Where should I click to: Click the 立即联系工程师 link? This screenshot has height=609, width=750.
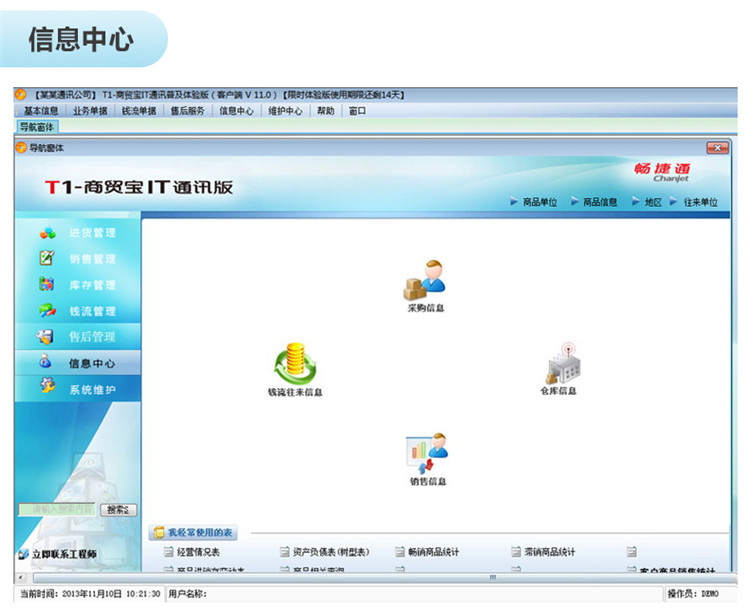click(x=64, y=554)
